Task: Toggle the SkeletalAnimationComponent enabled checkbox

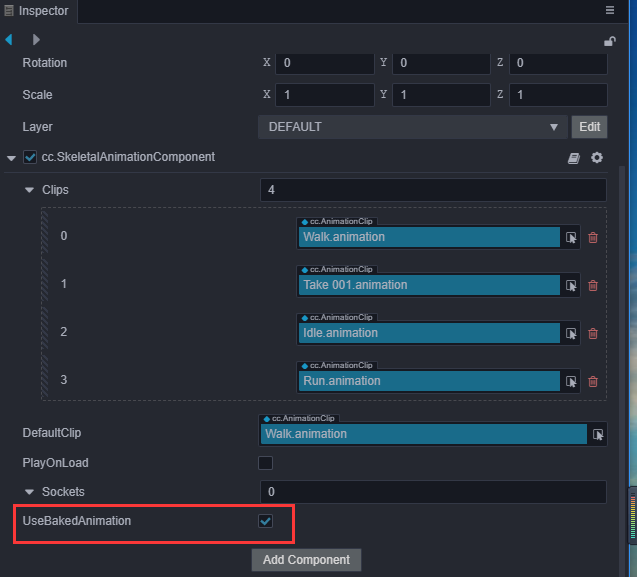Action: click(x=30, y=158)
